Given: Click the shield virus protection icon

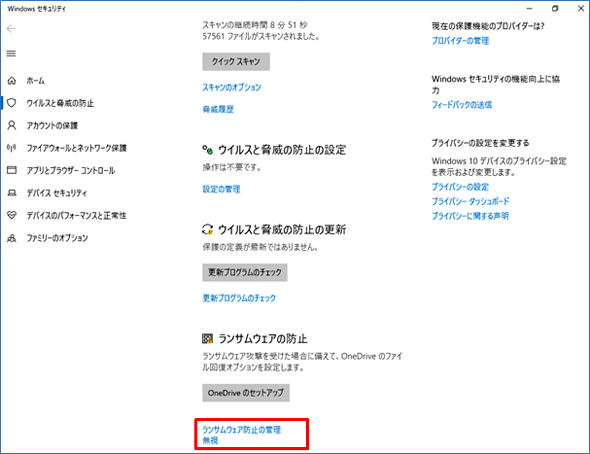Looking at the screenshot, I should [12, 103].
